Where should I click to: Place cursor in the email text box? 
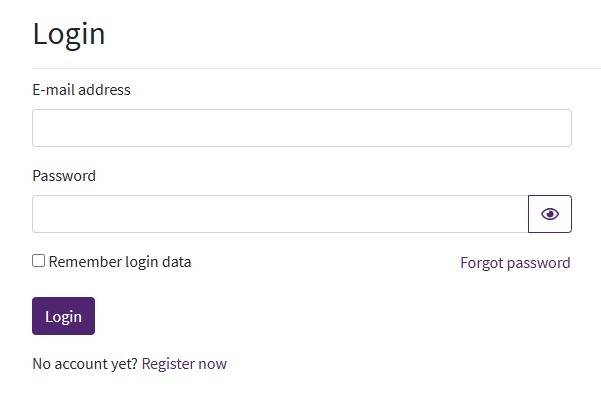[302, 128]
